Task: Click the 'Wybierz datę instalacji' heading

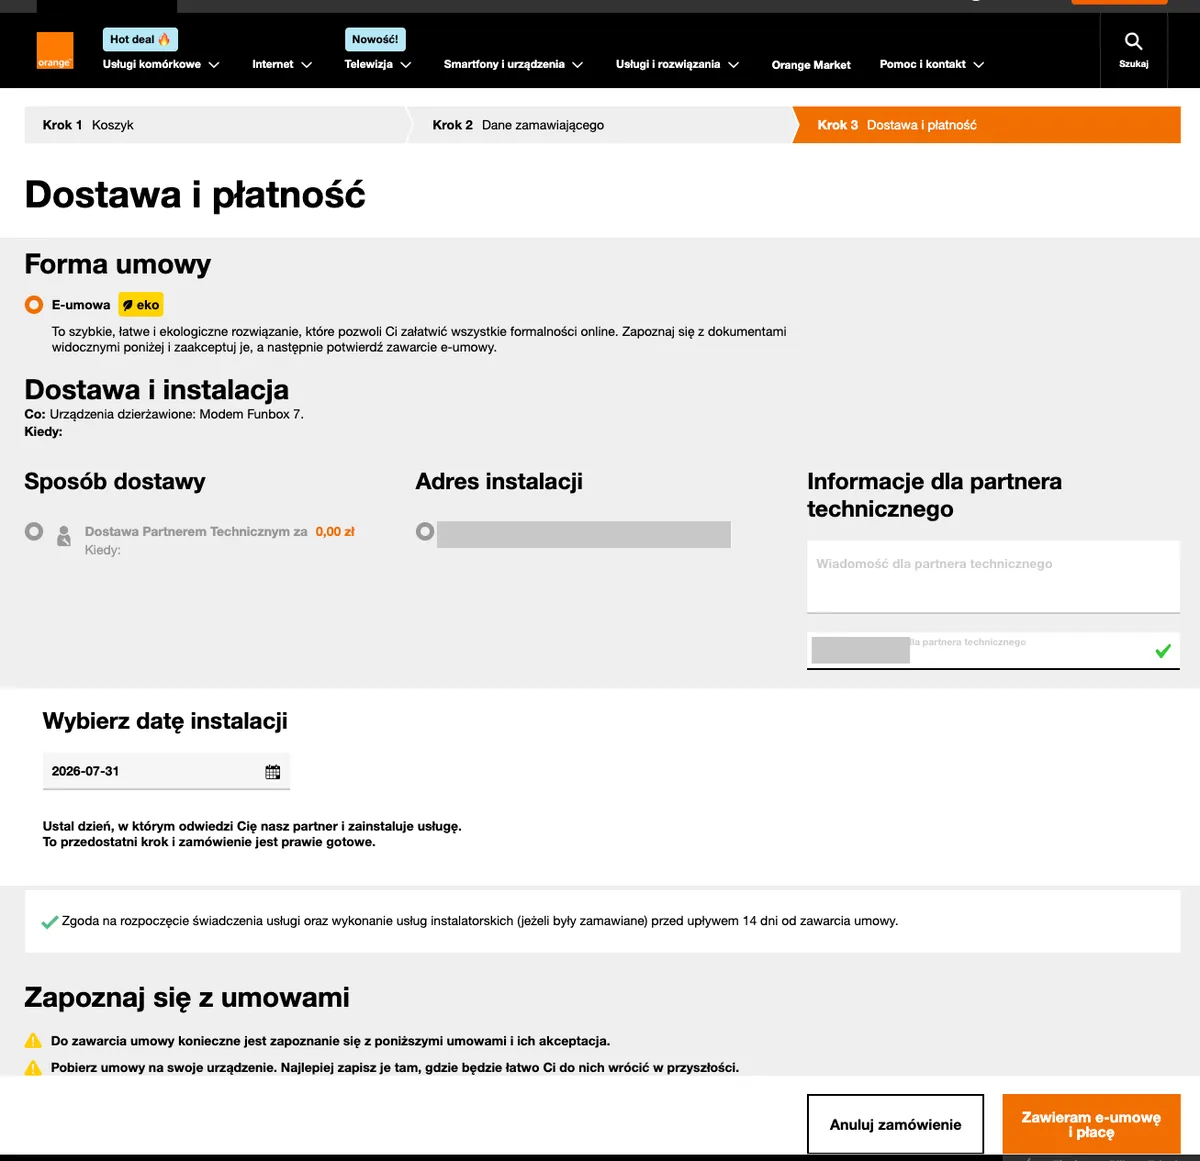Action: [x=165, y=721]
